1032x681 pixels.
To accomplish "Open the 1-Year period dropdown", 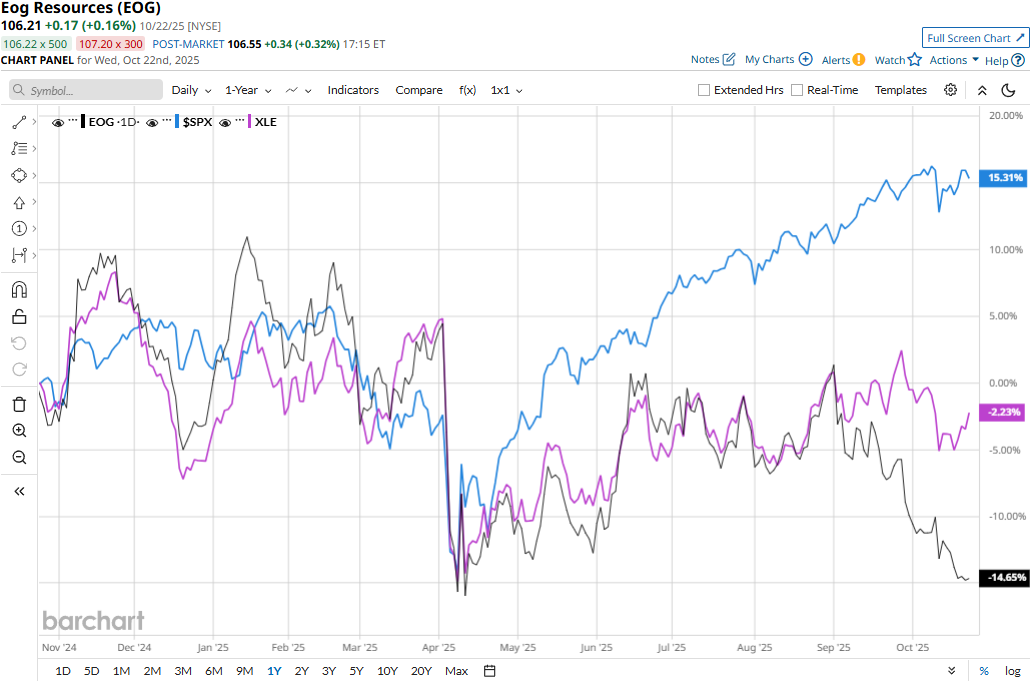I will point(248,90).
